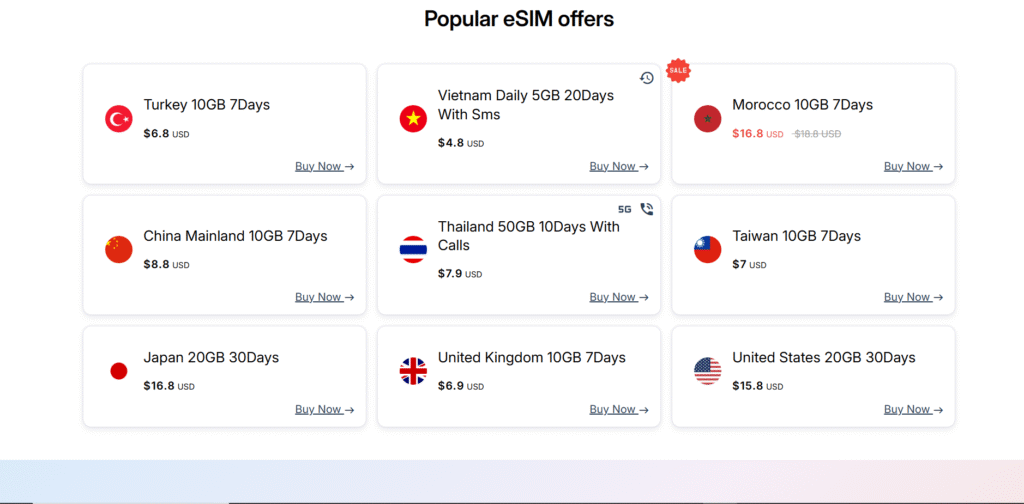Buy Now for China Mainland eSIM
1024x504 pixels.
click(x=325, y=297)
